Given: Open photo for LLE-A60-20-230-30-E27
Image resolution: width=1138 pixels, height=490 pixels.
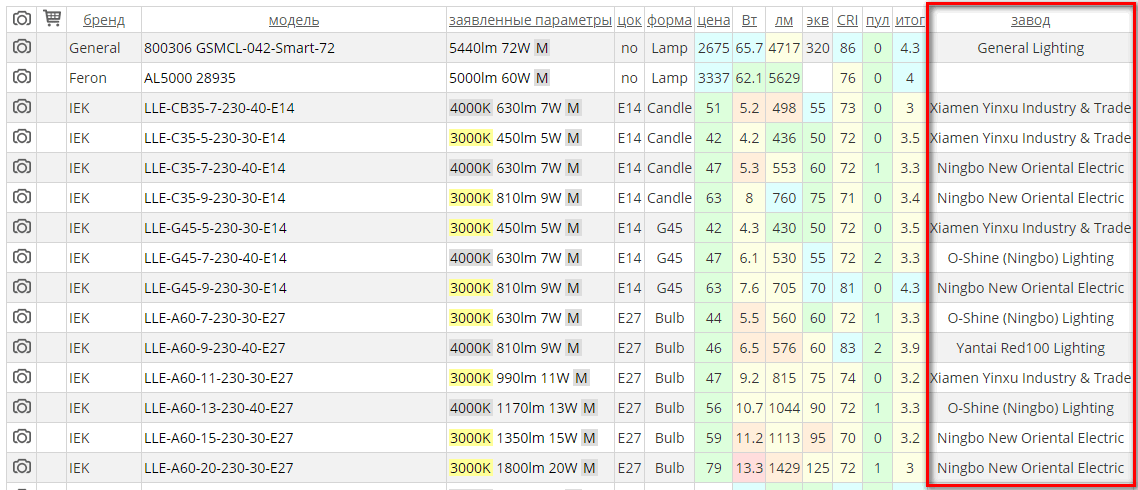Looking at the screenshot, I should (x=22, y=467).
